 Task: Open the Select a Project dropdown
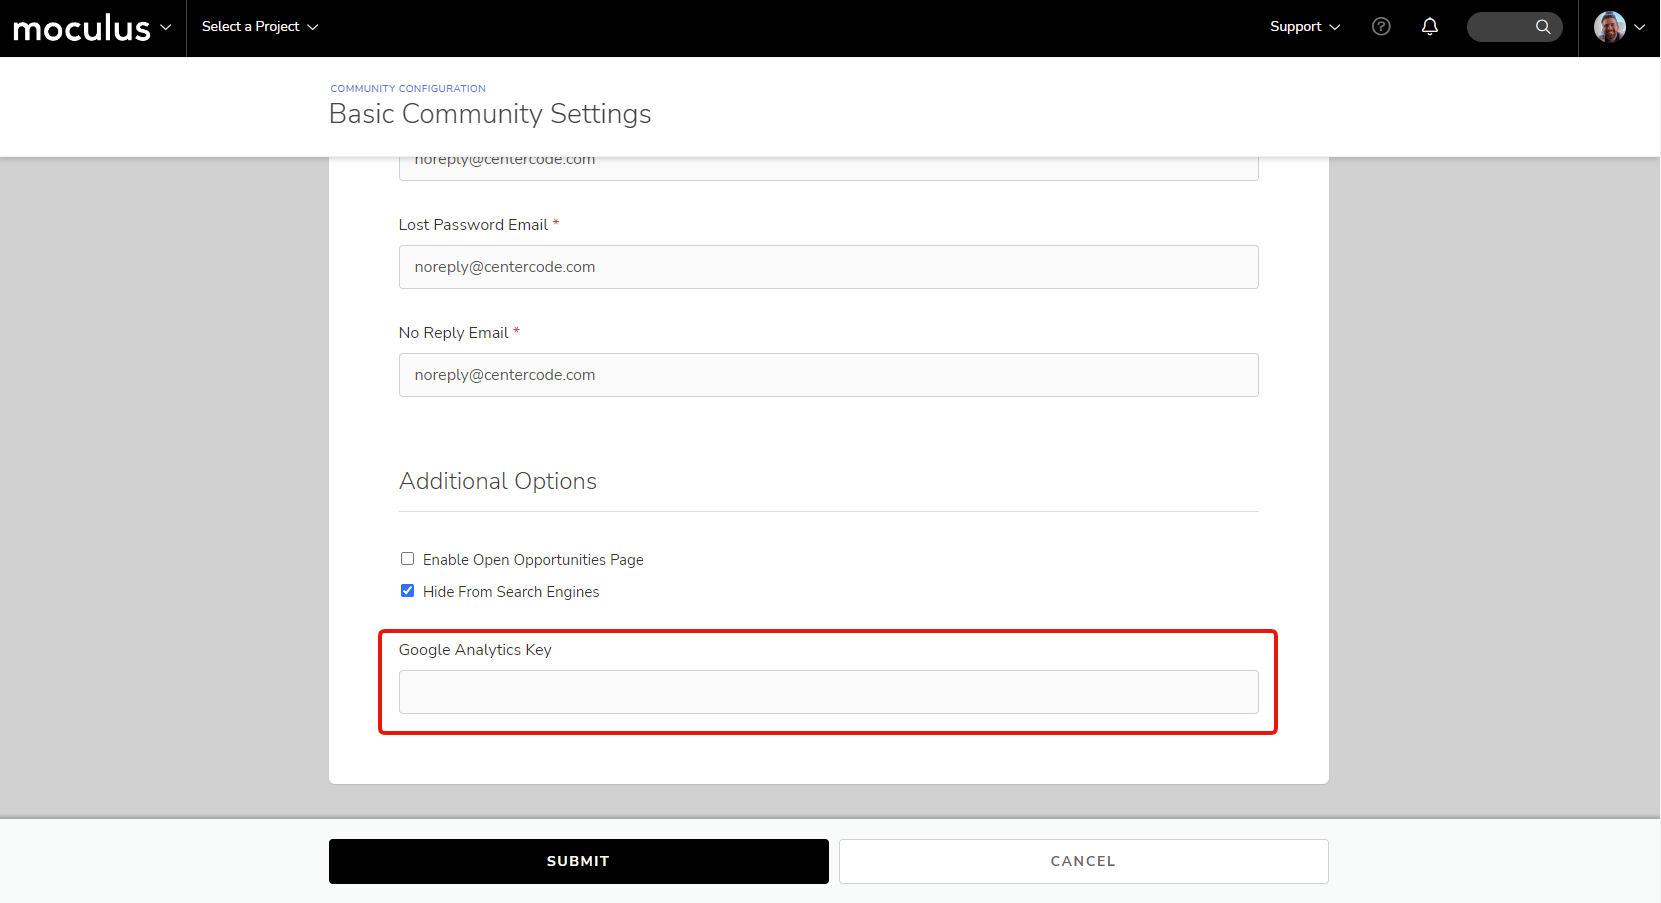[x=260, y=27]
